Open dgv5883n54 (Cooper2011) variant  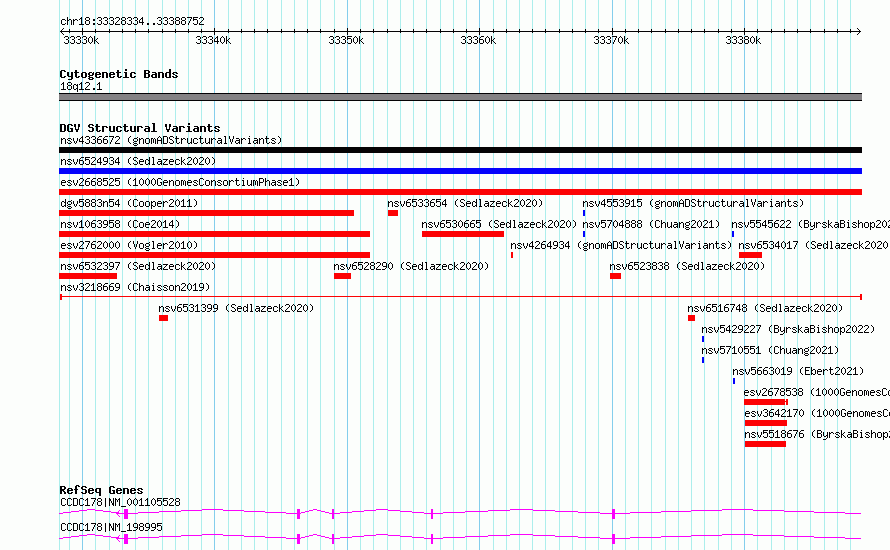coord(129,203)
